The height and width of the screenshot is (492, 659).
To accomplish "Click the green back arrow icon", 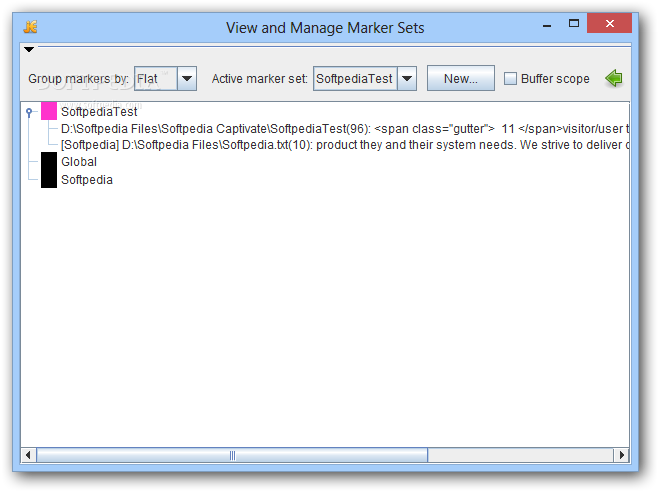I will click(x=614, y=78).
